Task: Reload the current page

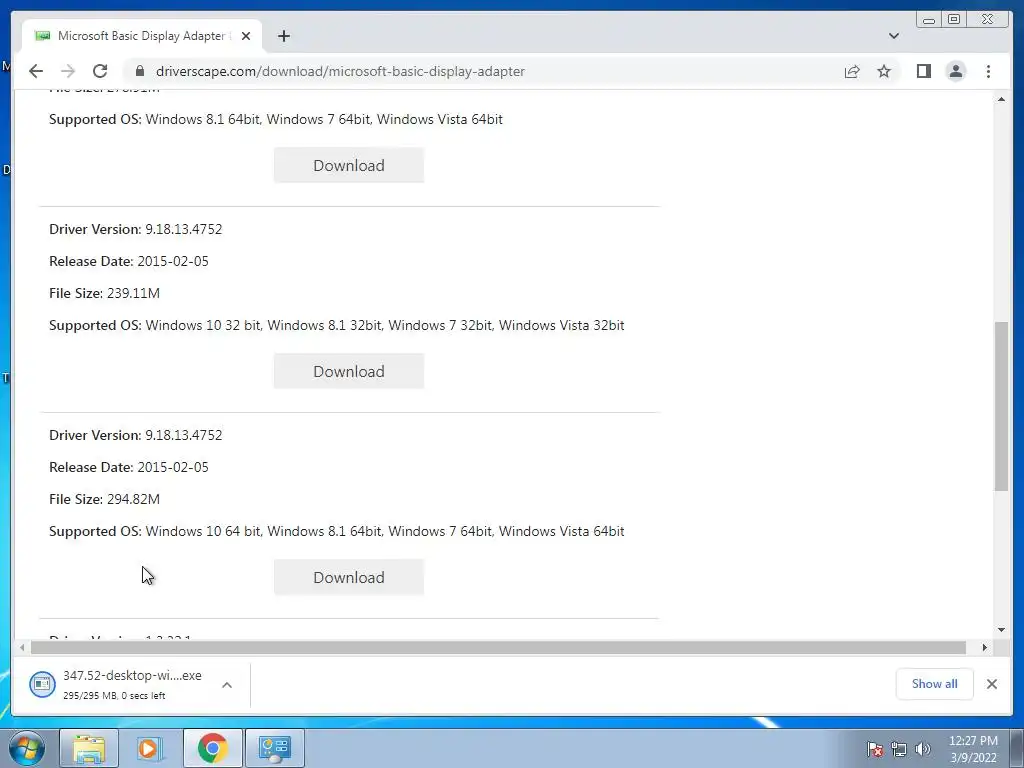Action: click(x=100, y=71)
